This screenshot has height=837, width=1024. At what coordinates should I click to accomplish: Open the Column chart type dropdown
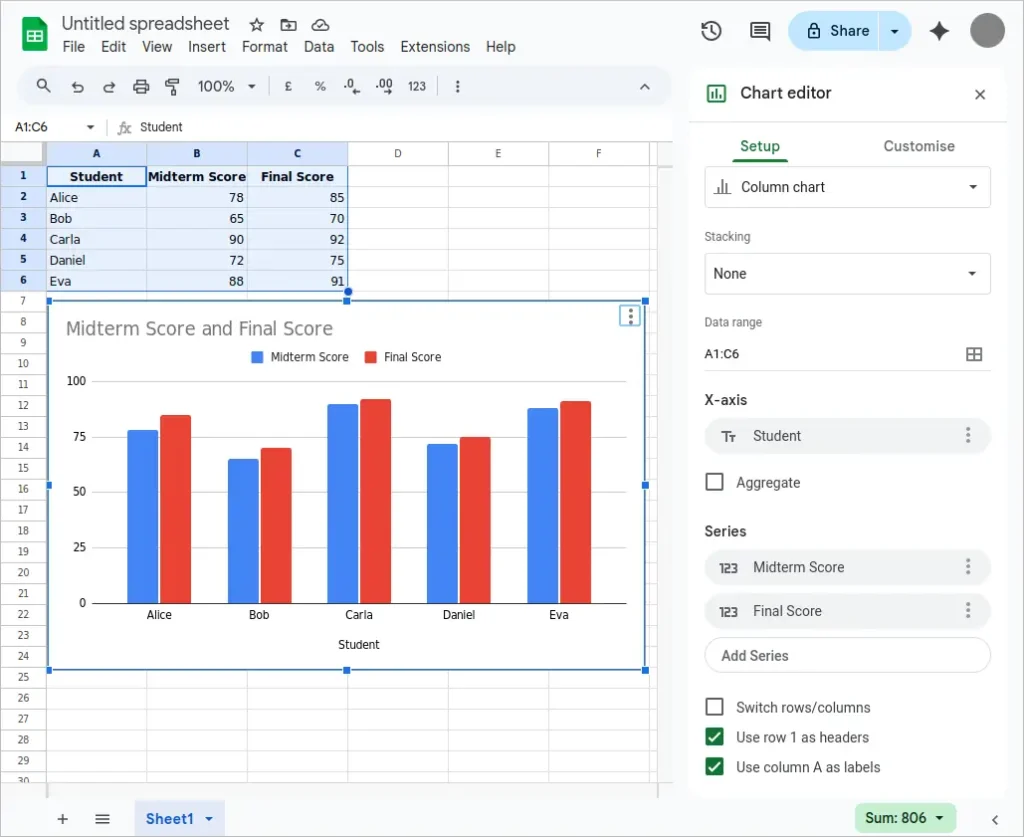point(847,187)
